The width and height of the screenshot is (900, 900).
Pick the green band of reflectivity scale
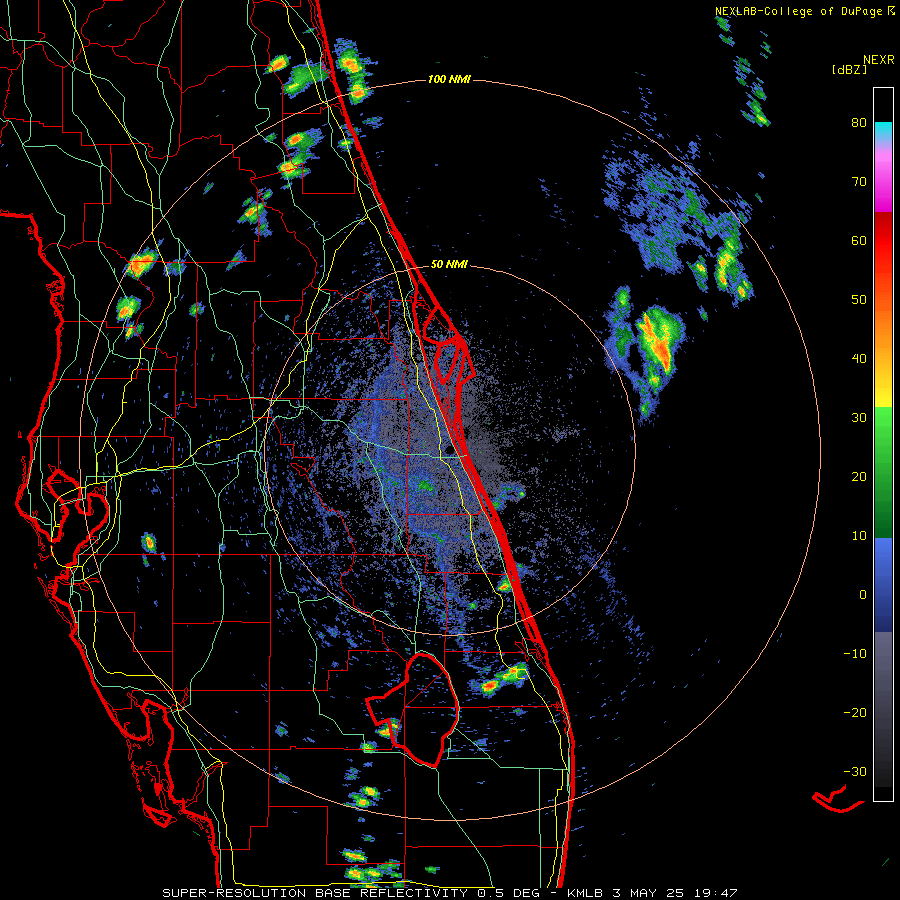pos(883,471)
